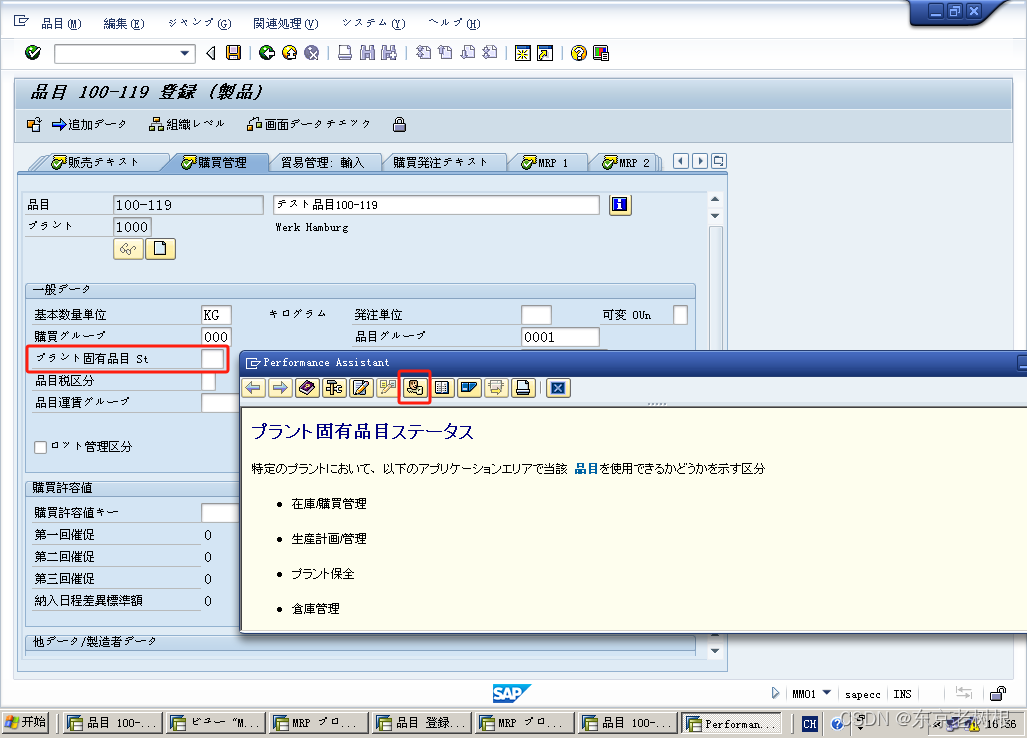Screen dimensions: 1027x738
Task: Click the 基本数量単位 field showing KG
Action: (x=216, y=315)
